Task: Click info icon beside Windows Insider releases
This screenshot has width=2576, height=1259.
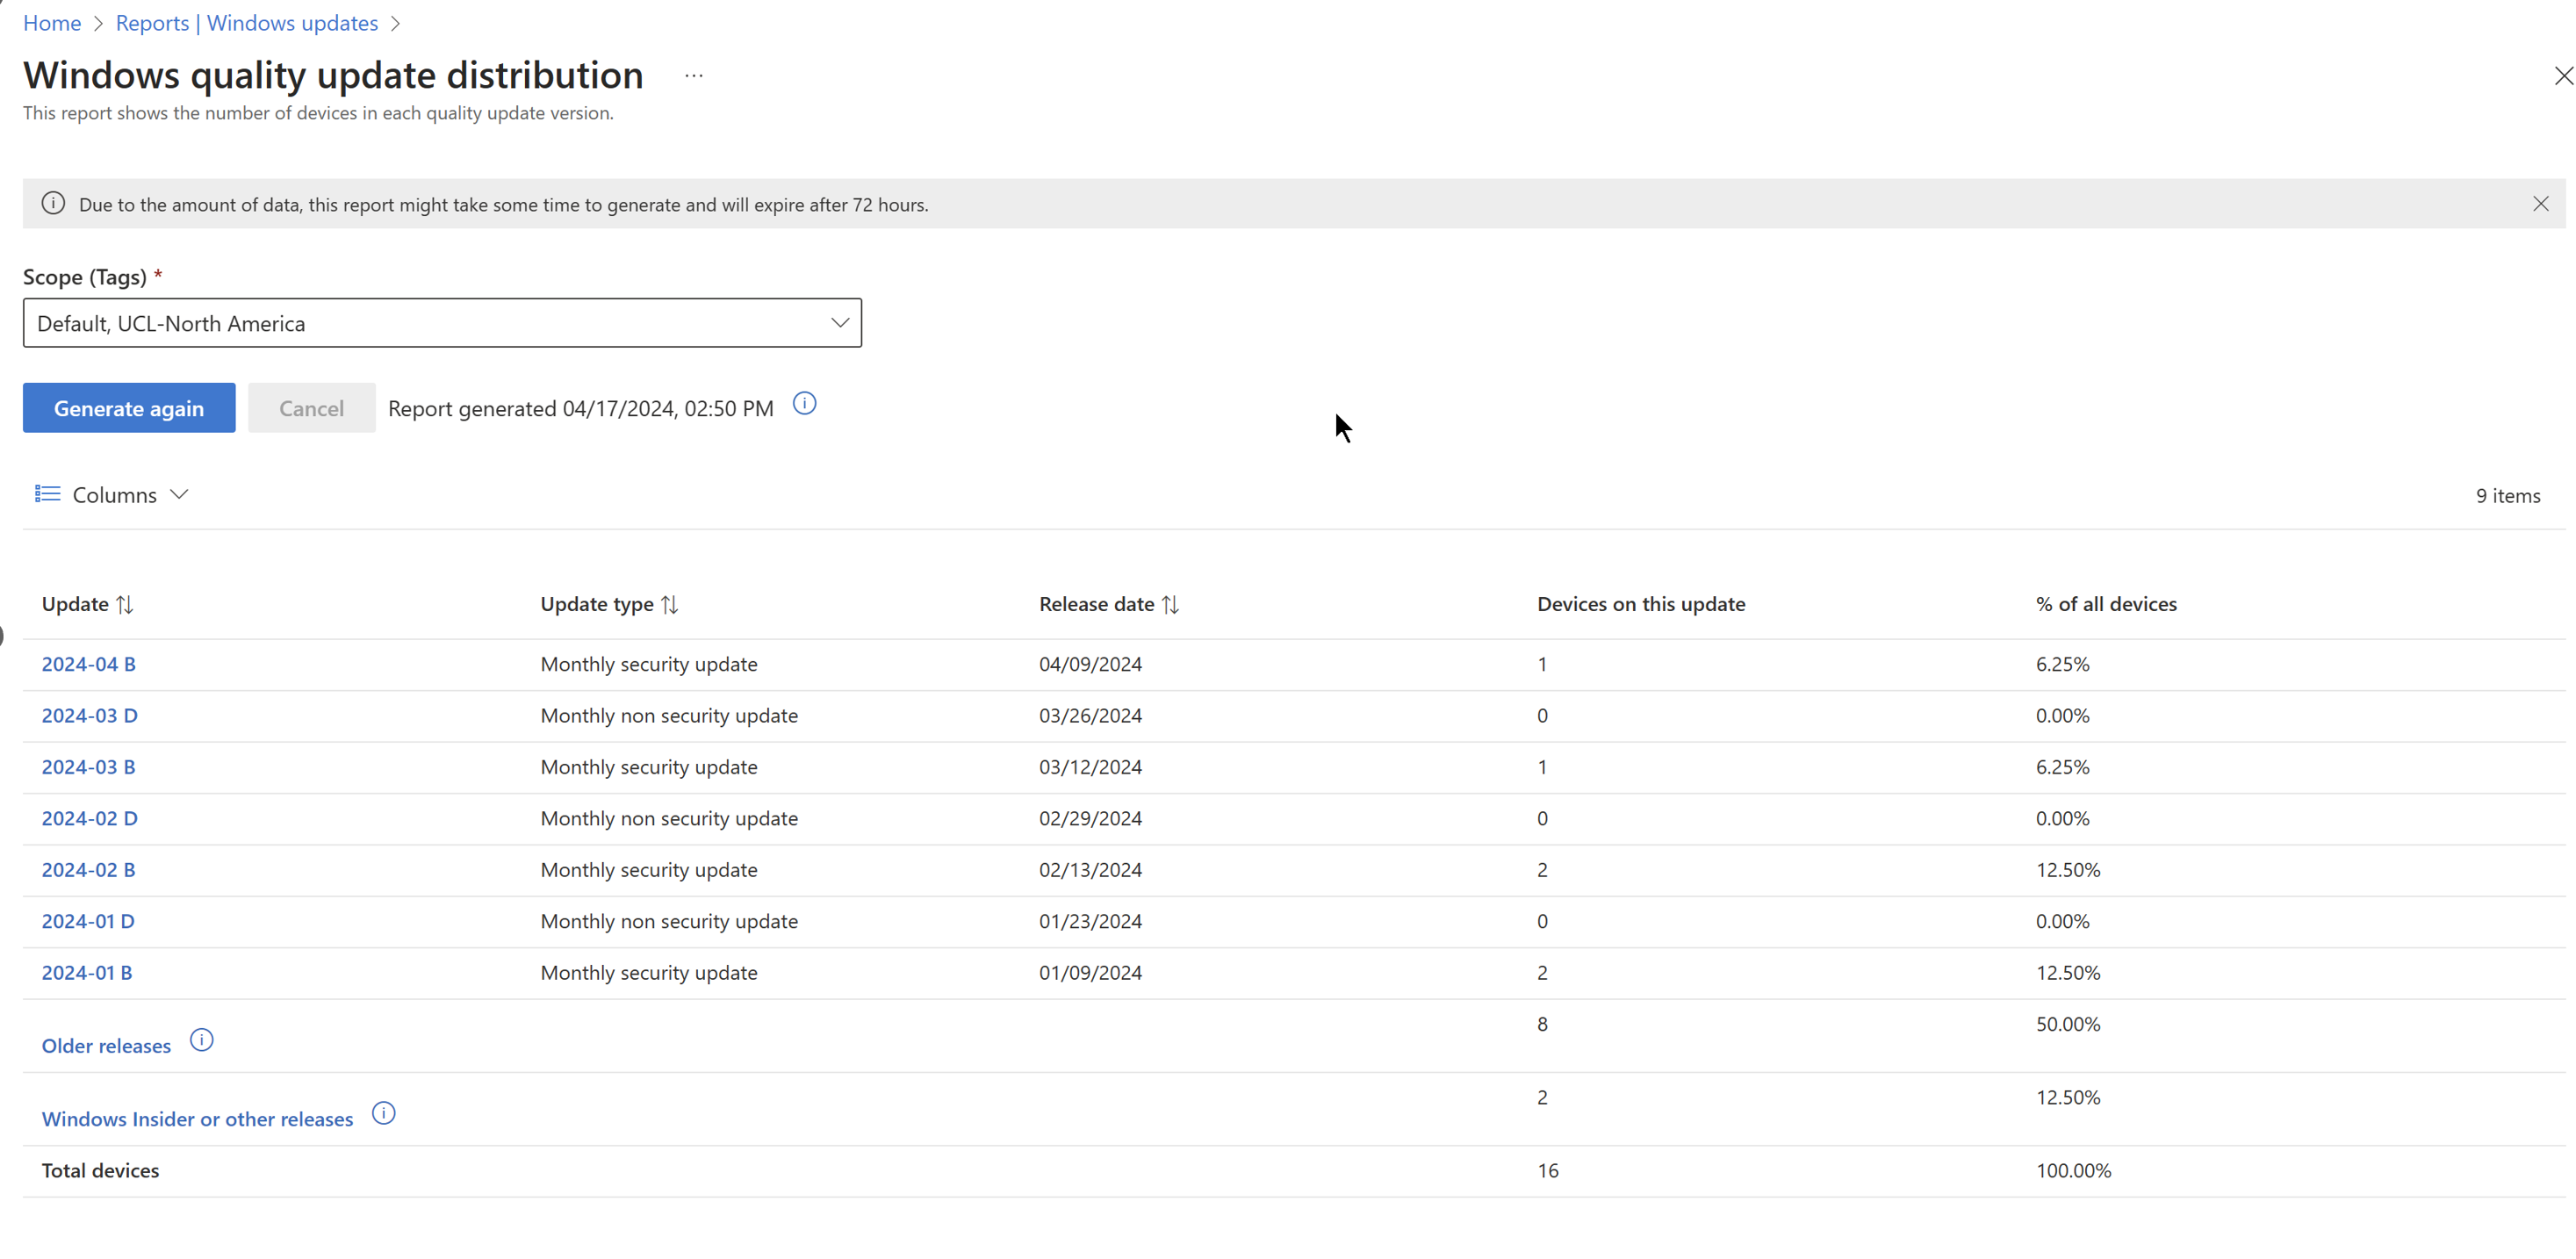Action: tap(384, 1113)
